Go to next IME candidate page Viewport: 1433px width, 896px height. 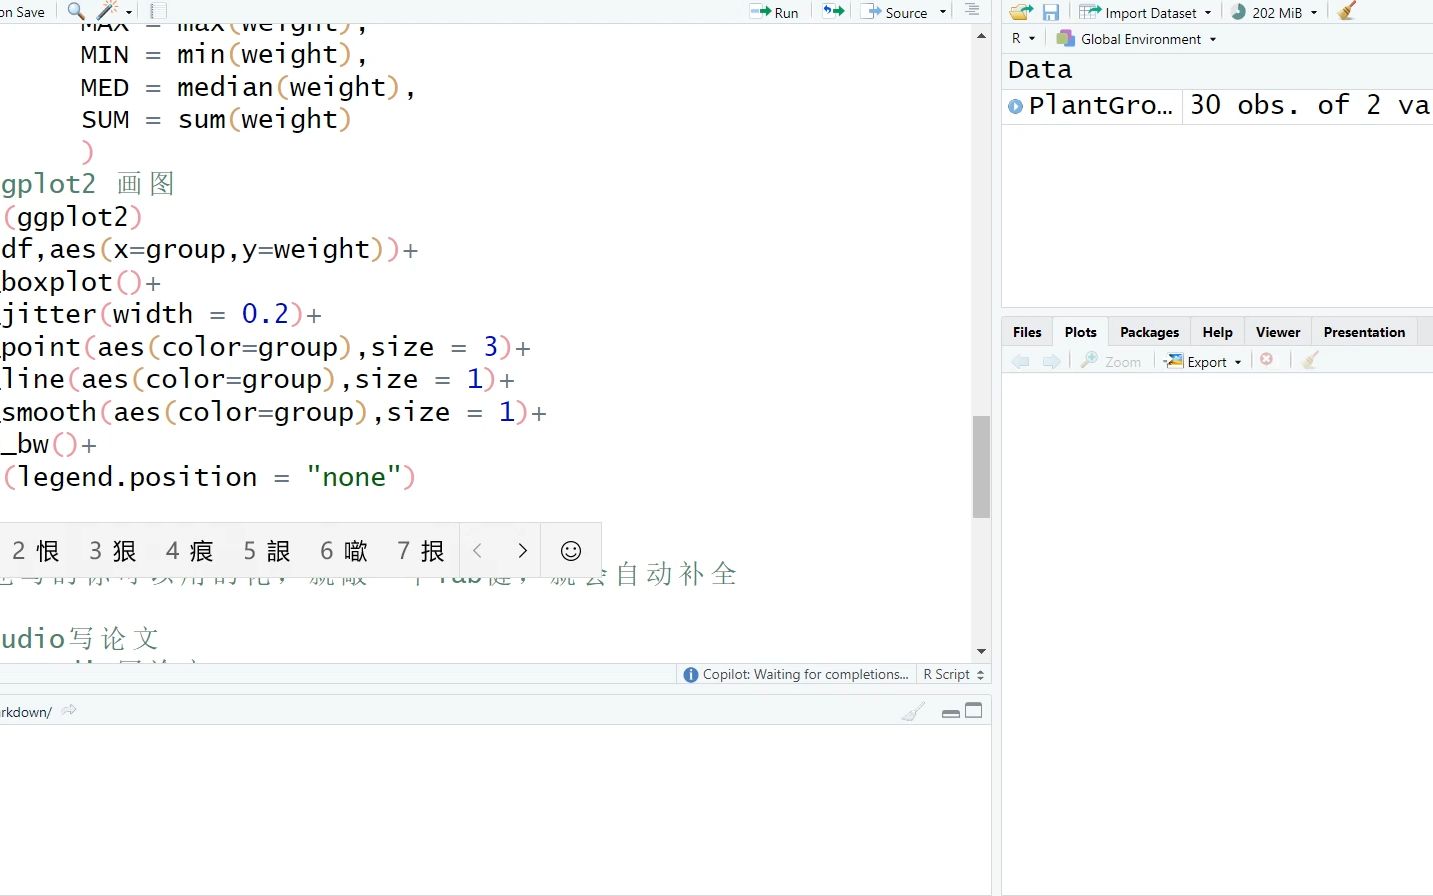point(522,550)
